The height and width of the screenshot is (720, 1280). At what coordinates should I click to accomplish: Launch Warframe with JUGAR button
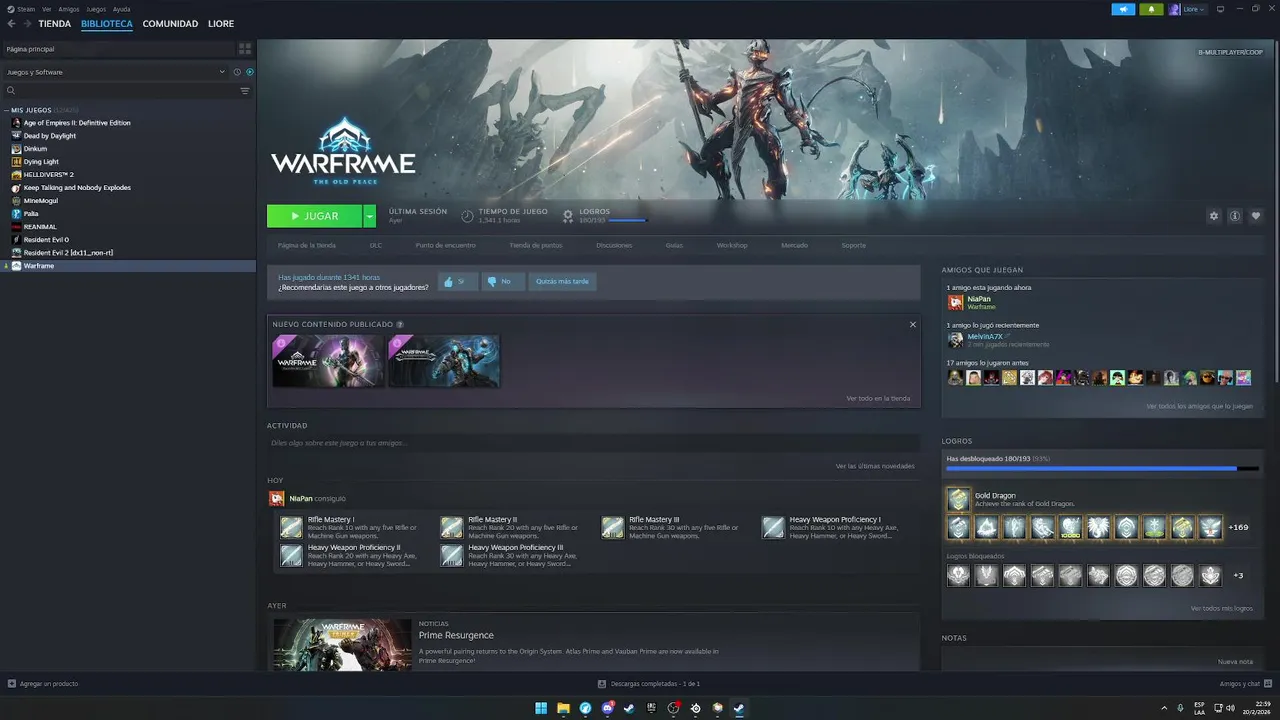tap(315, 216)
